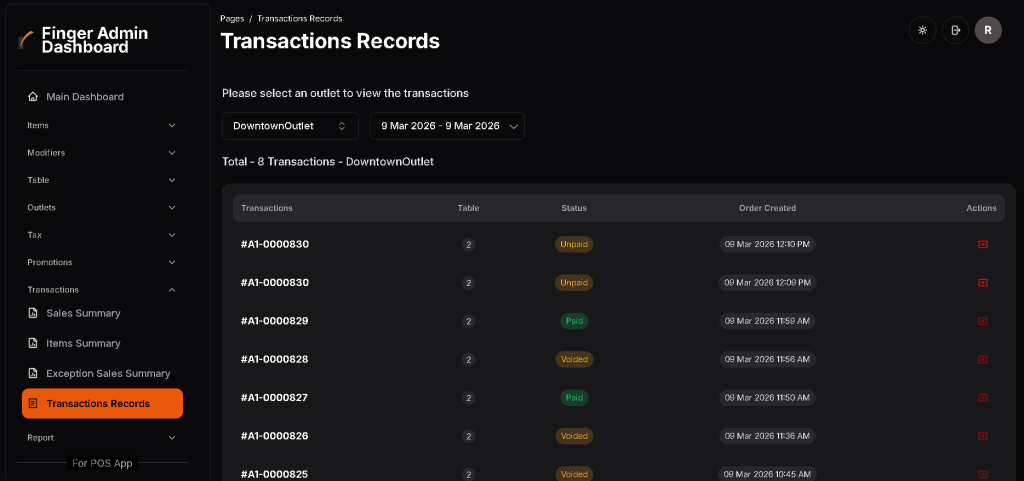Image resolution: width=1024 pixels, height=481 pixels.
Task: Expand the Promotions sidebar section
Action: [101, 262]
